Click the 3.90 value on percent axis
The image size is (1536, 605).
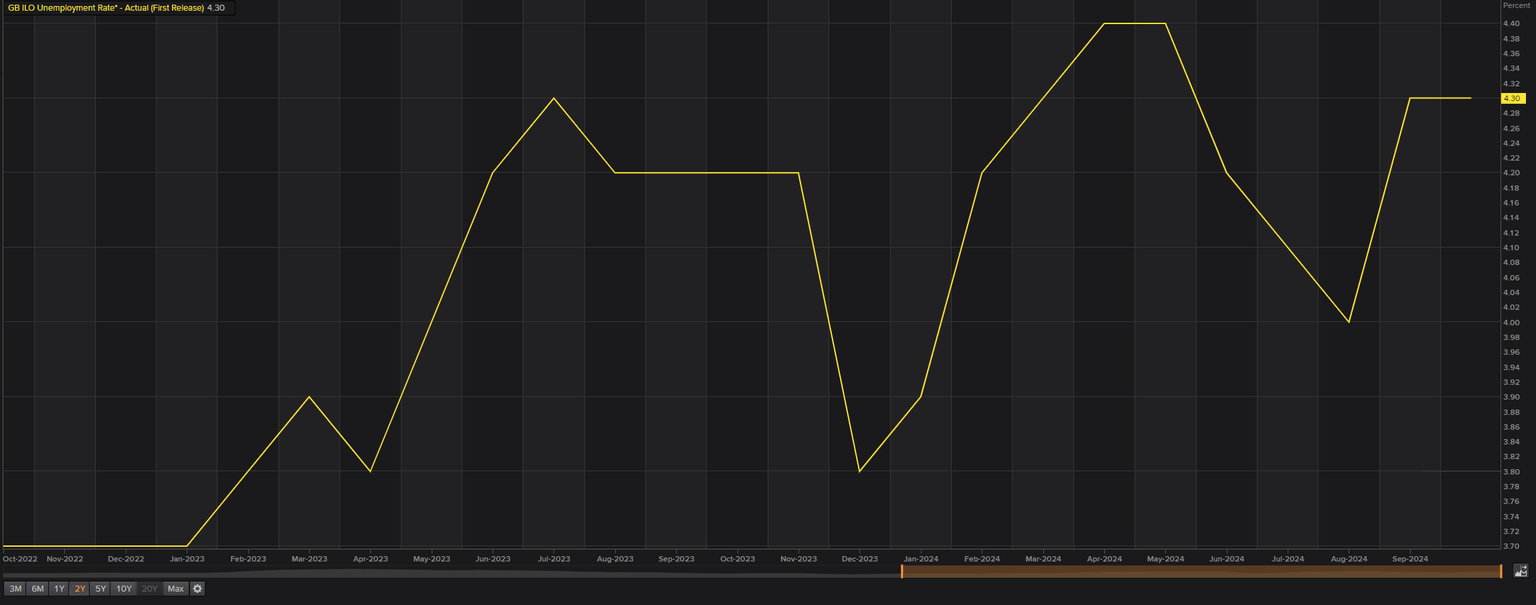tap(1511, 397)
